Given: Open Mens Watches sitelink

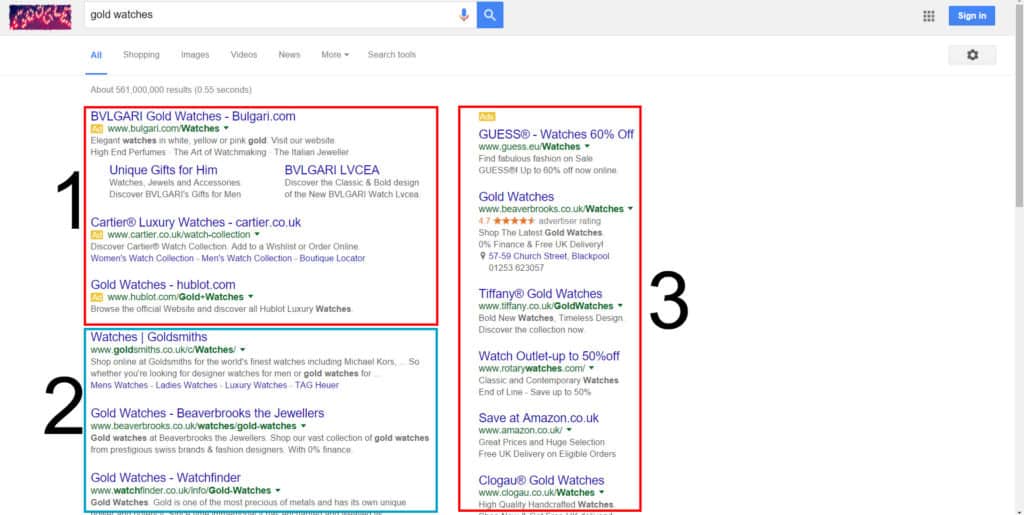Looking at the screenshot, I should [120, 385].
